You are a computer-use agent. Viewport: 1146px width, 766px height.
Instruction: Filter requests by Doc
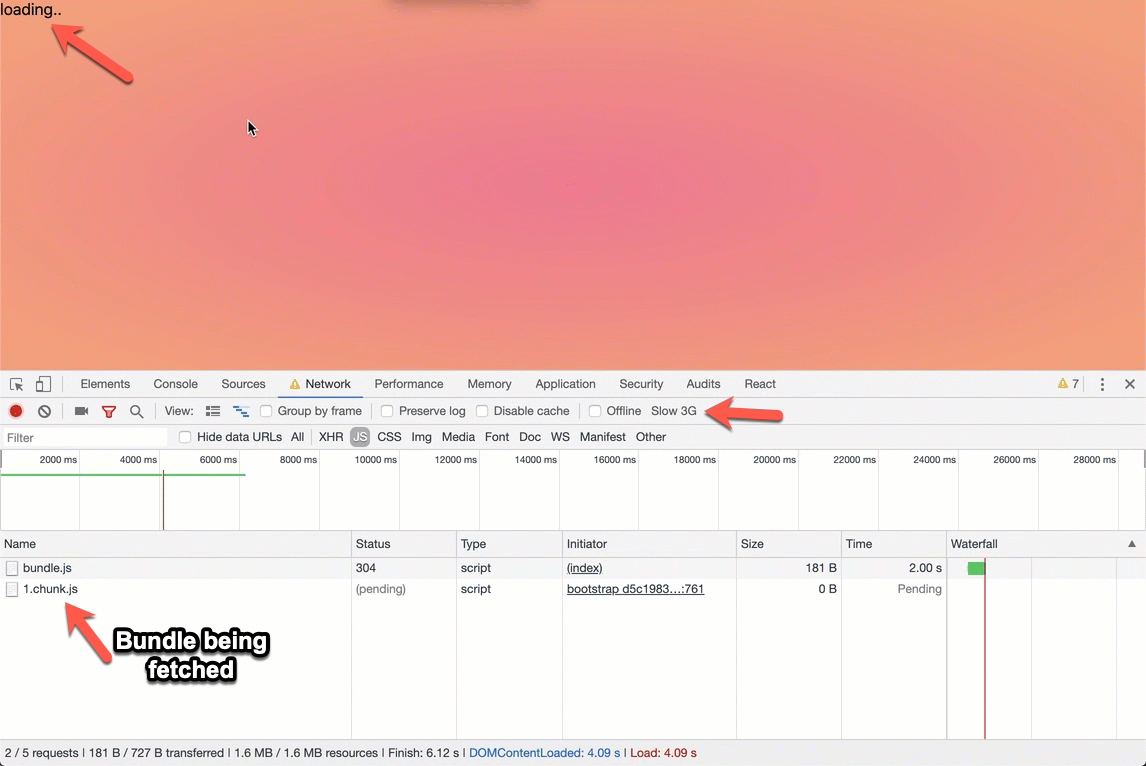click(x=530, y=437)
